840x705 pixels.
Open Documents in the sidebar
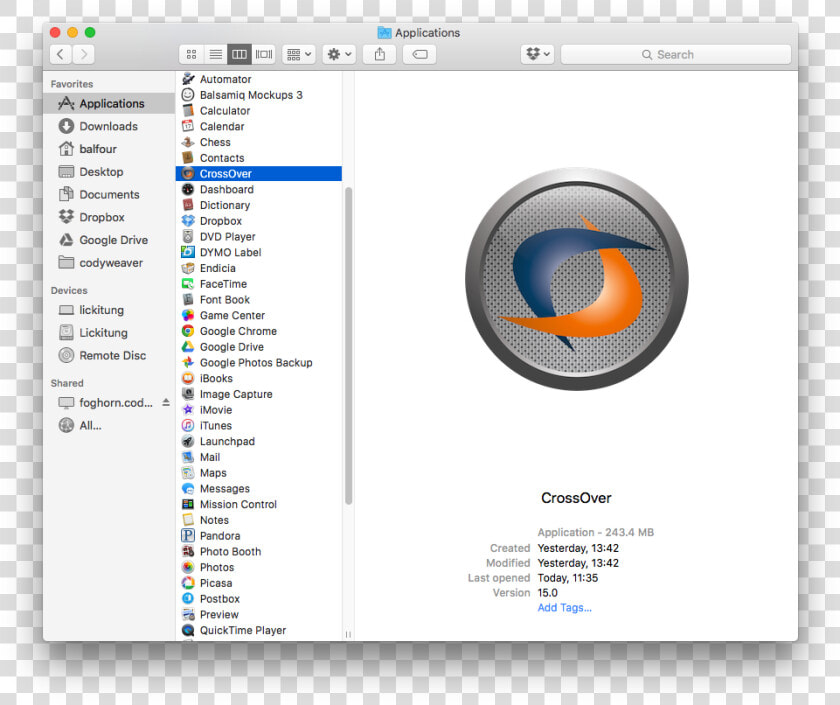coord(109,194)
